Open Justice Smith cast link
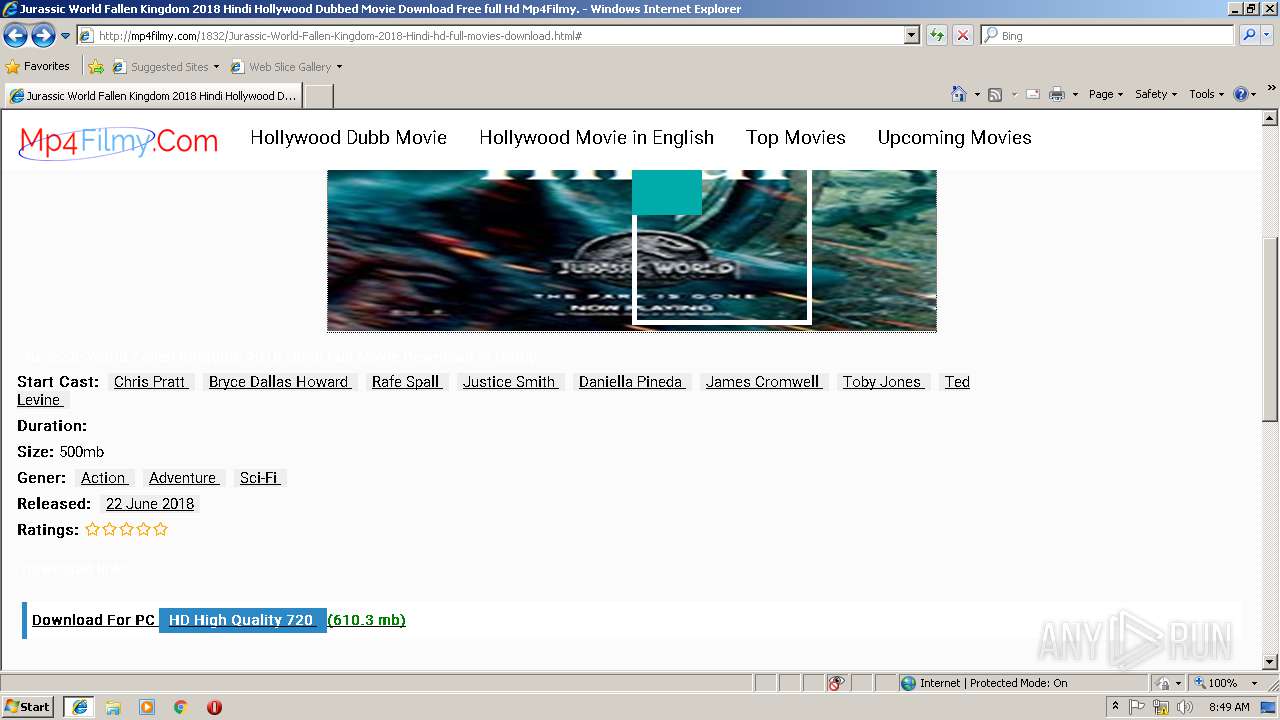 point(510,382)
